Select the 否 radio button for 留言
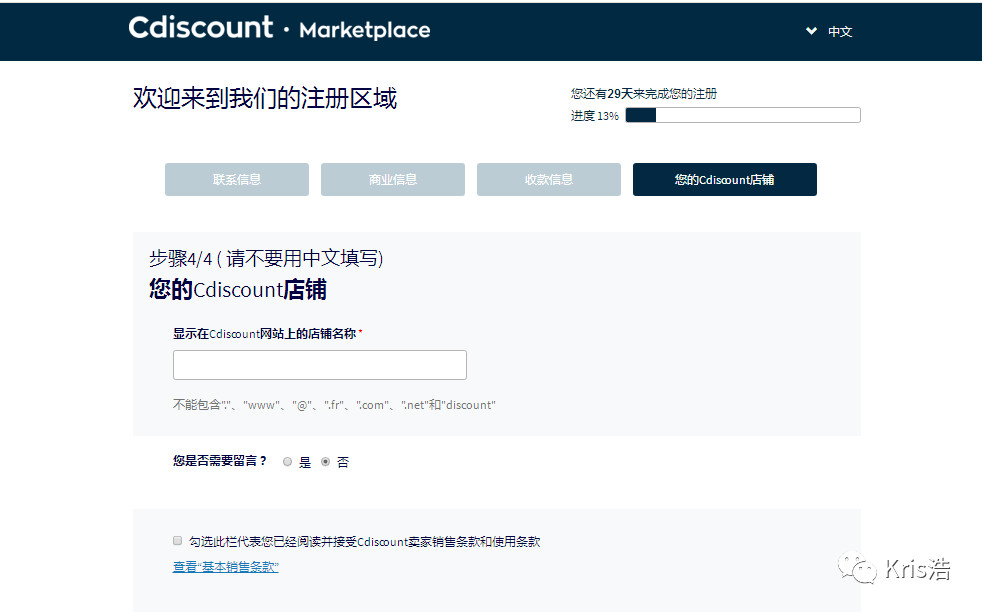This screenshot has height=612, width=982. [x=325, y=462]
